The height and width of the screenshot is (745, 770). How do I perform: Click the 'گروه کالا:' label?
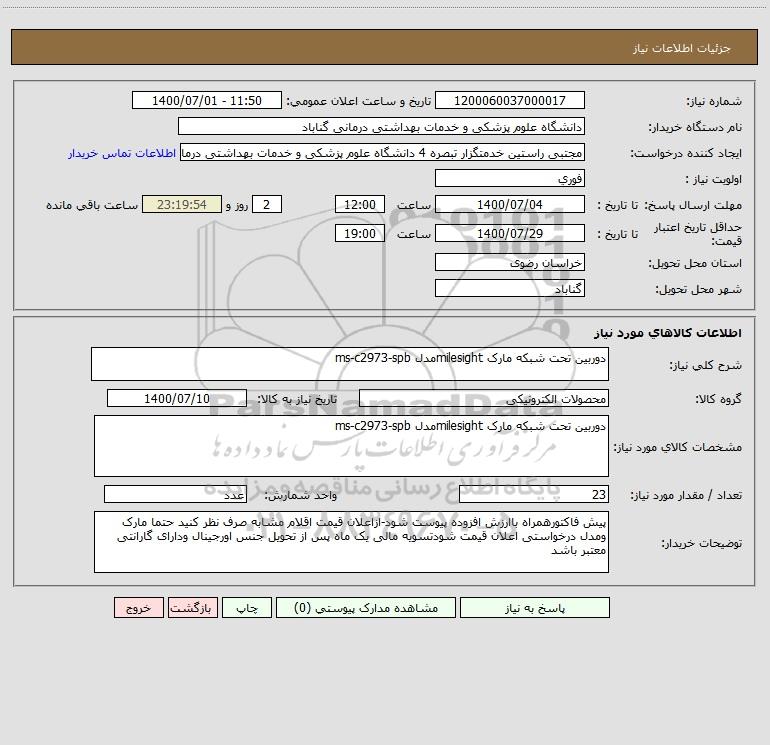tap(718, 399)
